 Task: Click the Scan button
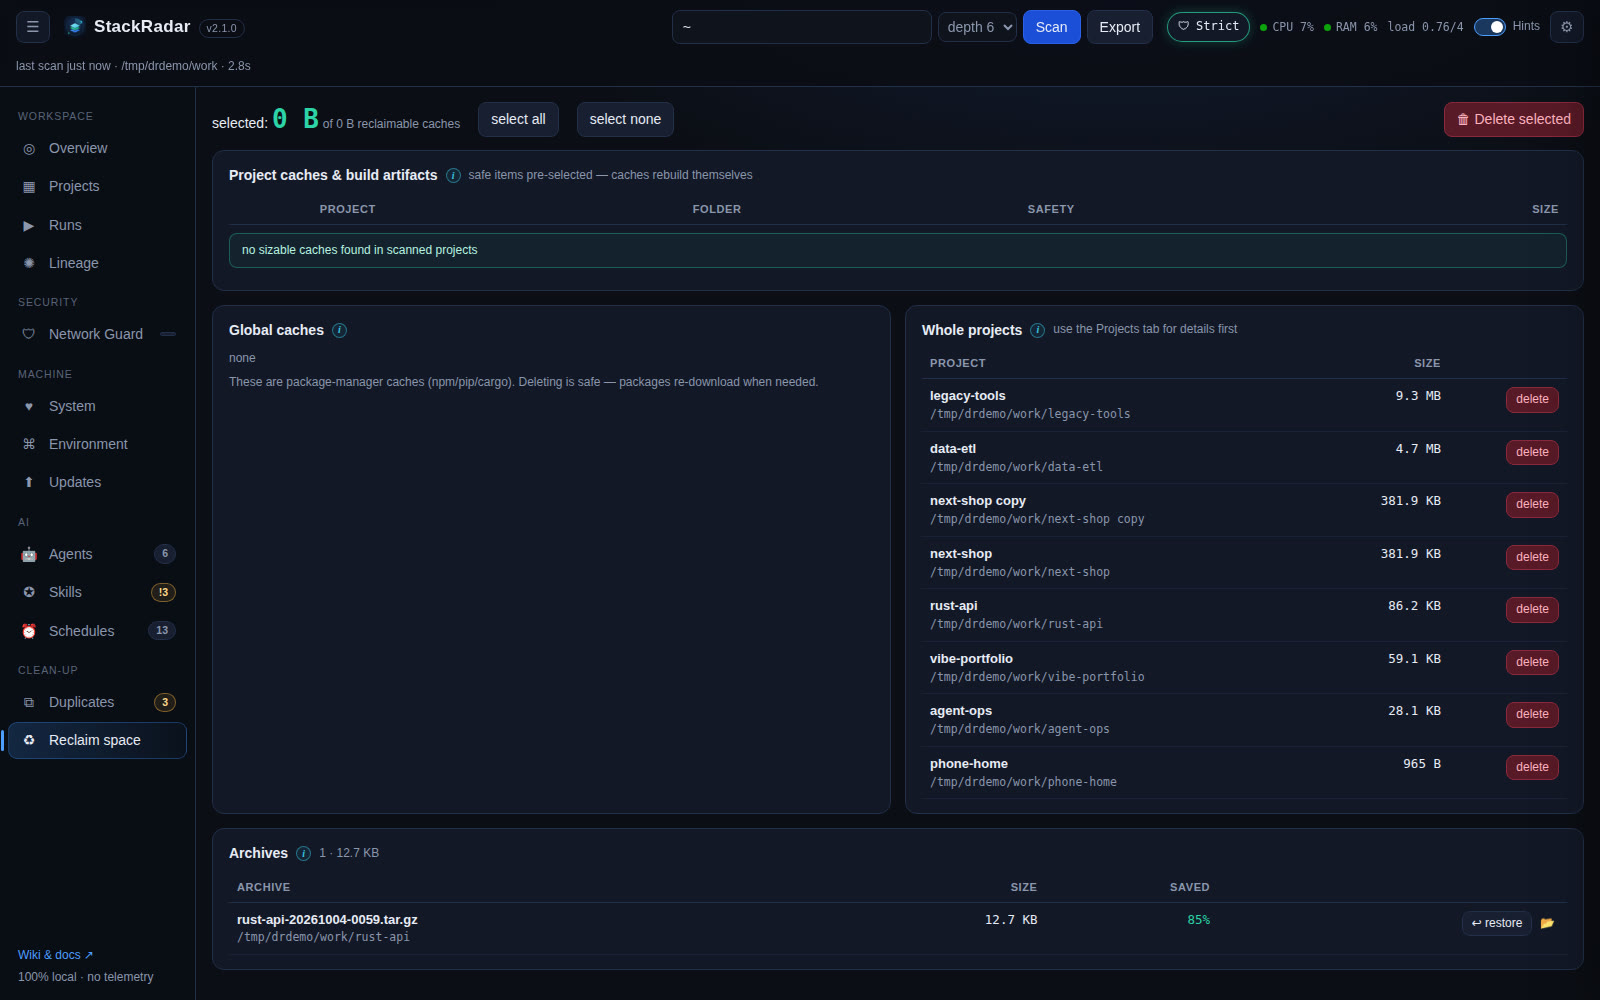click(x=1051, y=27)
